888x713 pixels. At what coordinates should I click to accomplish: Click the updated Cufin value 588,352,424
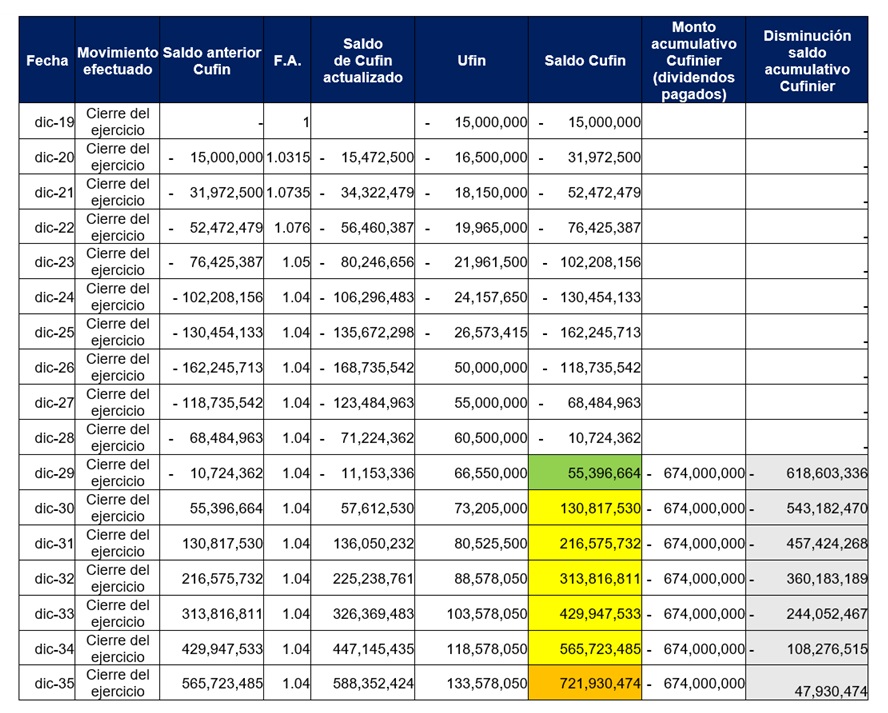[x=362, y=683]
